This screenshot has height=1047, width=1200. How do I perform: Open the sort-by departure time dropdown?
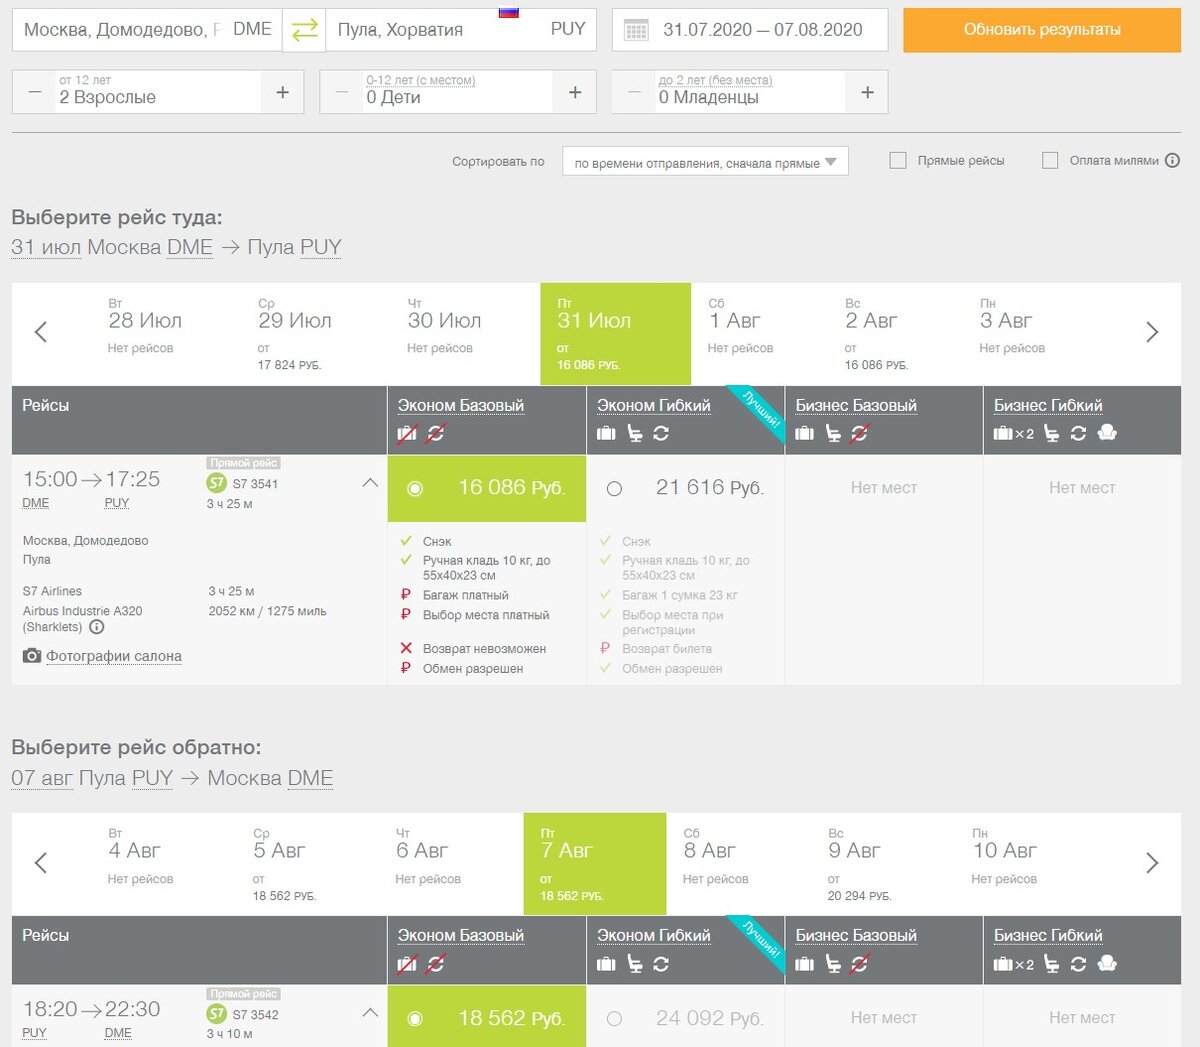pos(705,162)
